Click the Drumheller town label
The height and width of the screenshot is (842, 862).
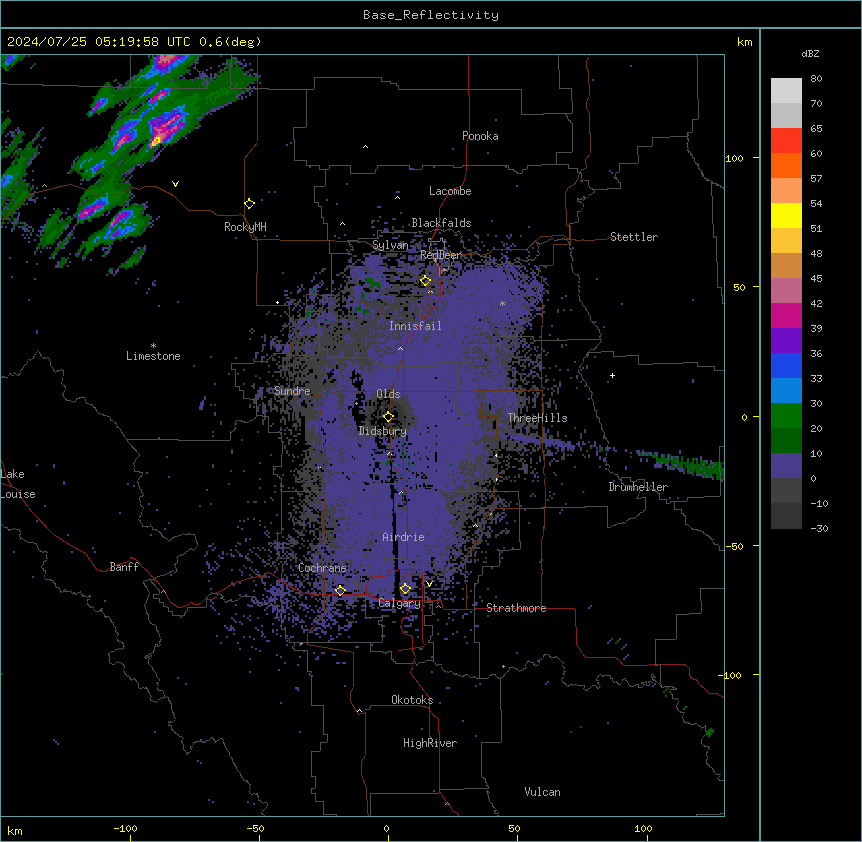(x=638, y=487)
